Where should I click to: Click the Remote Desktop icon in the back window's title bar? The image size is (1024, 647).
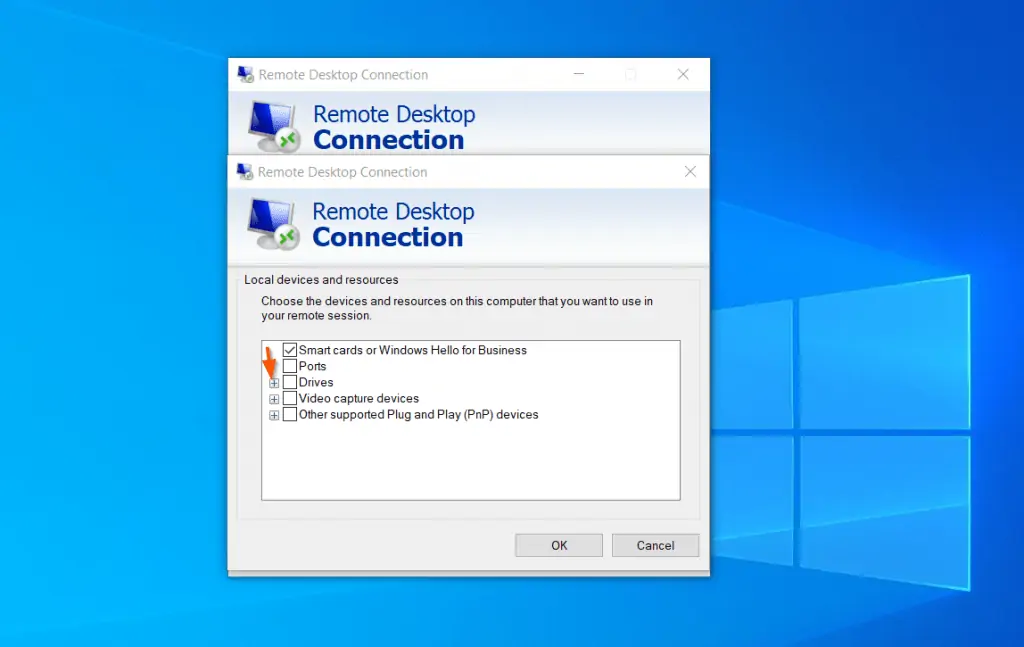click(243, 74)
